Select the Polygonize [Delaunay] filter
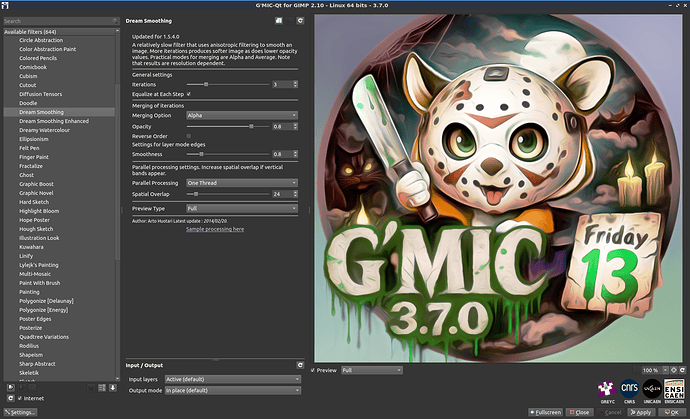 click(x=46, y=301)
